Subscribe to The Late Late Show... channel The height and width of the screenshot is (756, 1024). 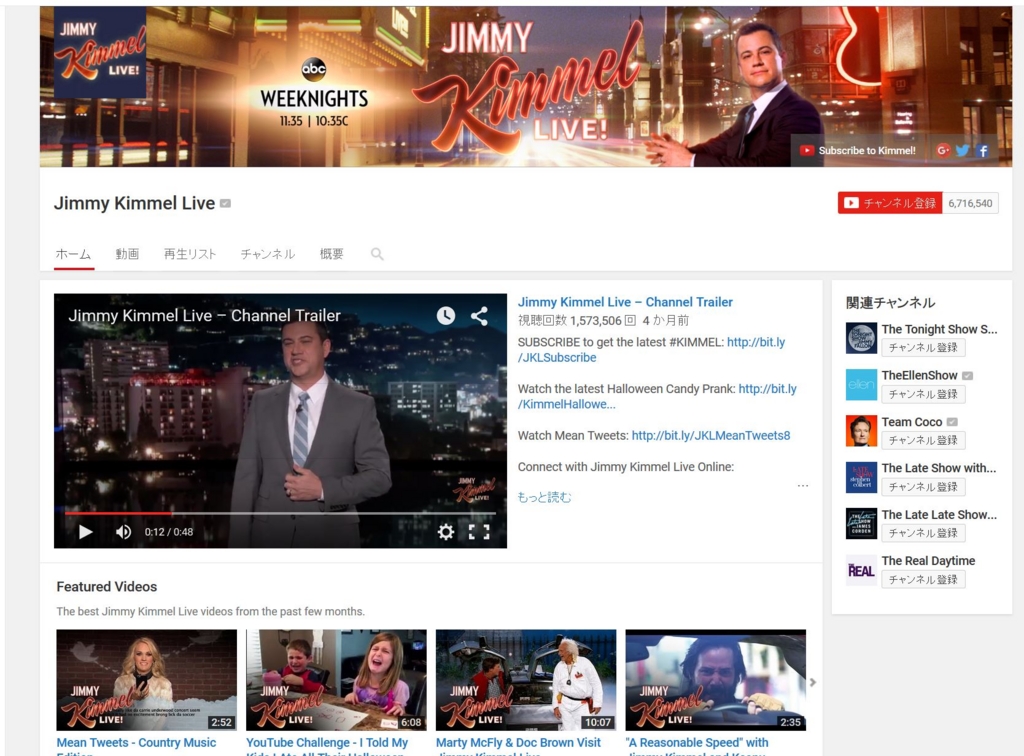click(923, 533)
